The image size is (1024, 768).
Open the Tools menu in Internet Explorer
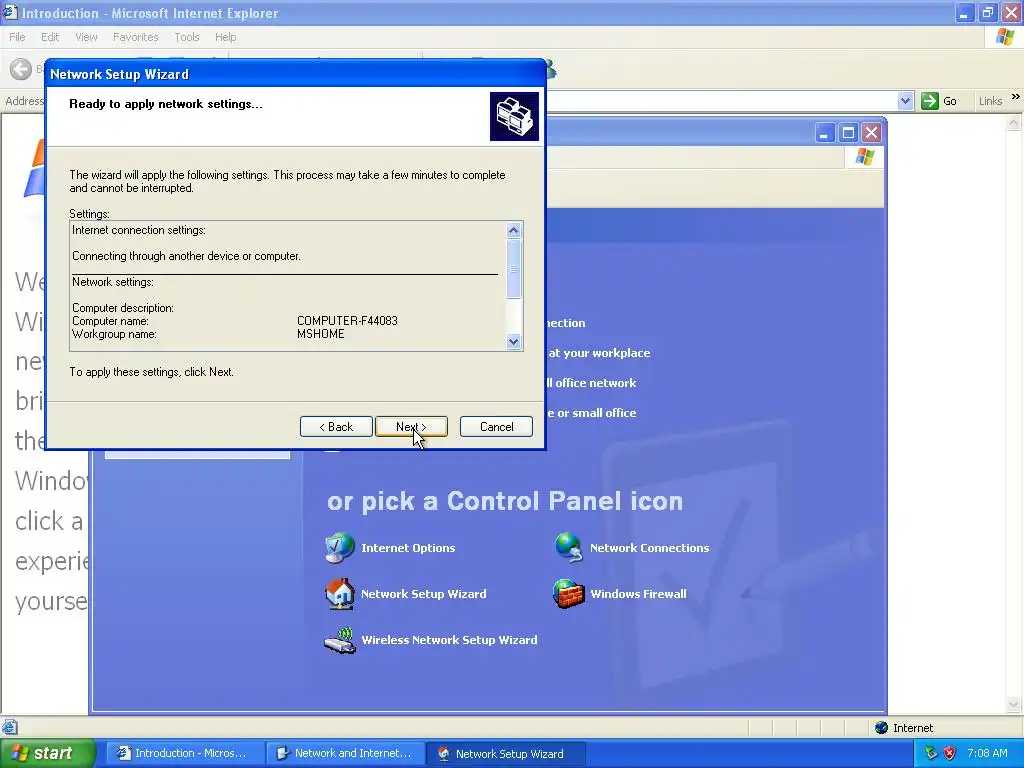[x=187, y=37]
